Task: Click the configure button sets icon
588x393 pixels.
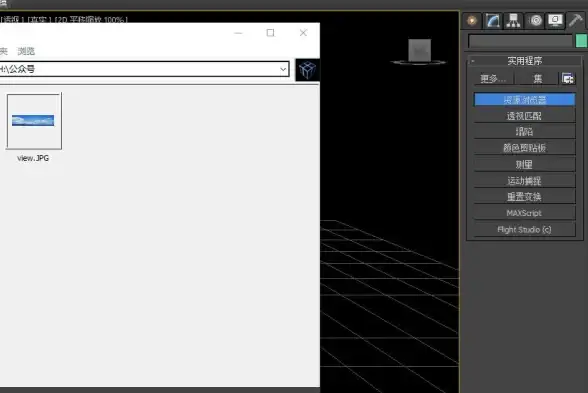Action: [568, 79]
